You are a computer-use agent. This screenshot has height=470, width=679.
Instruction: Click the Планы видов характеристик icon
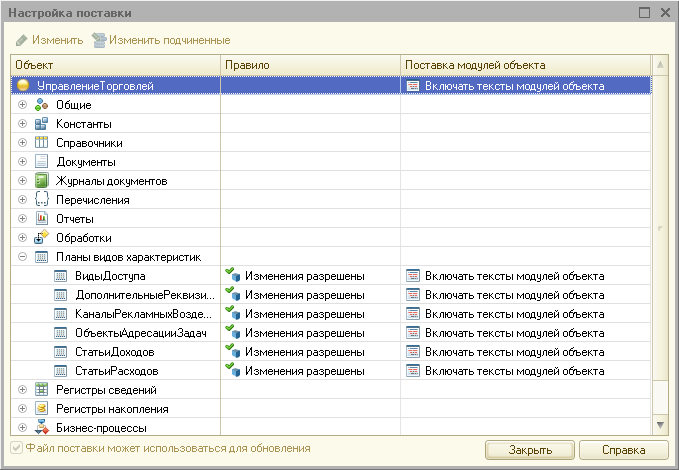[x=42, y=257]
